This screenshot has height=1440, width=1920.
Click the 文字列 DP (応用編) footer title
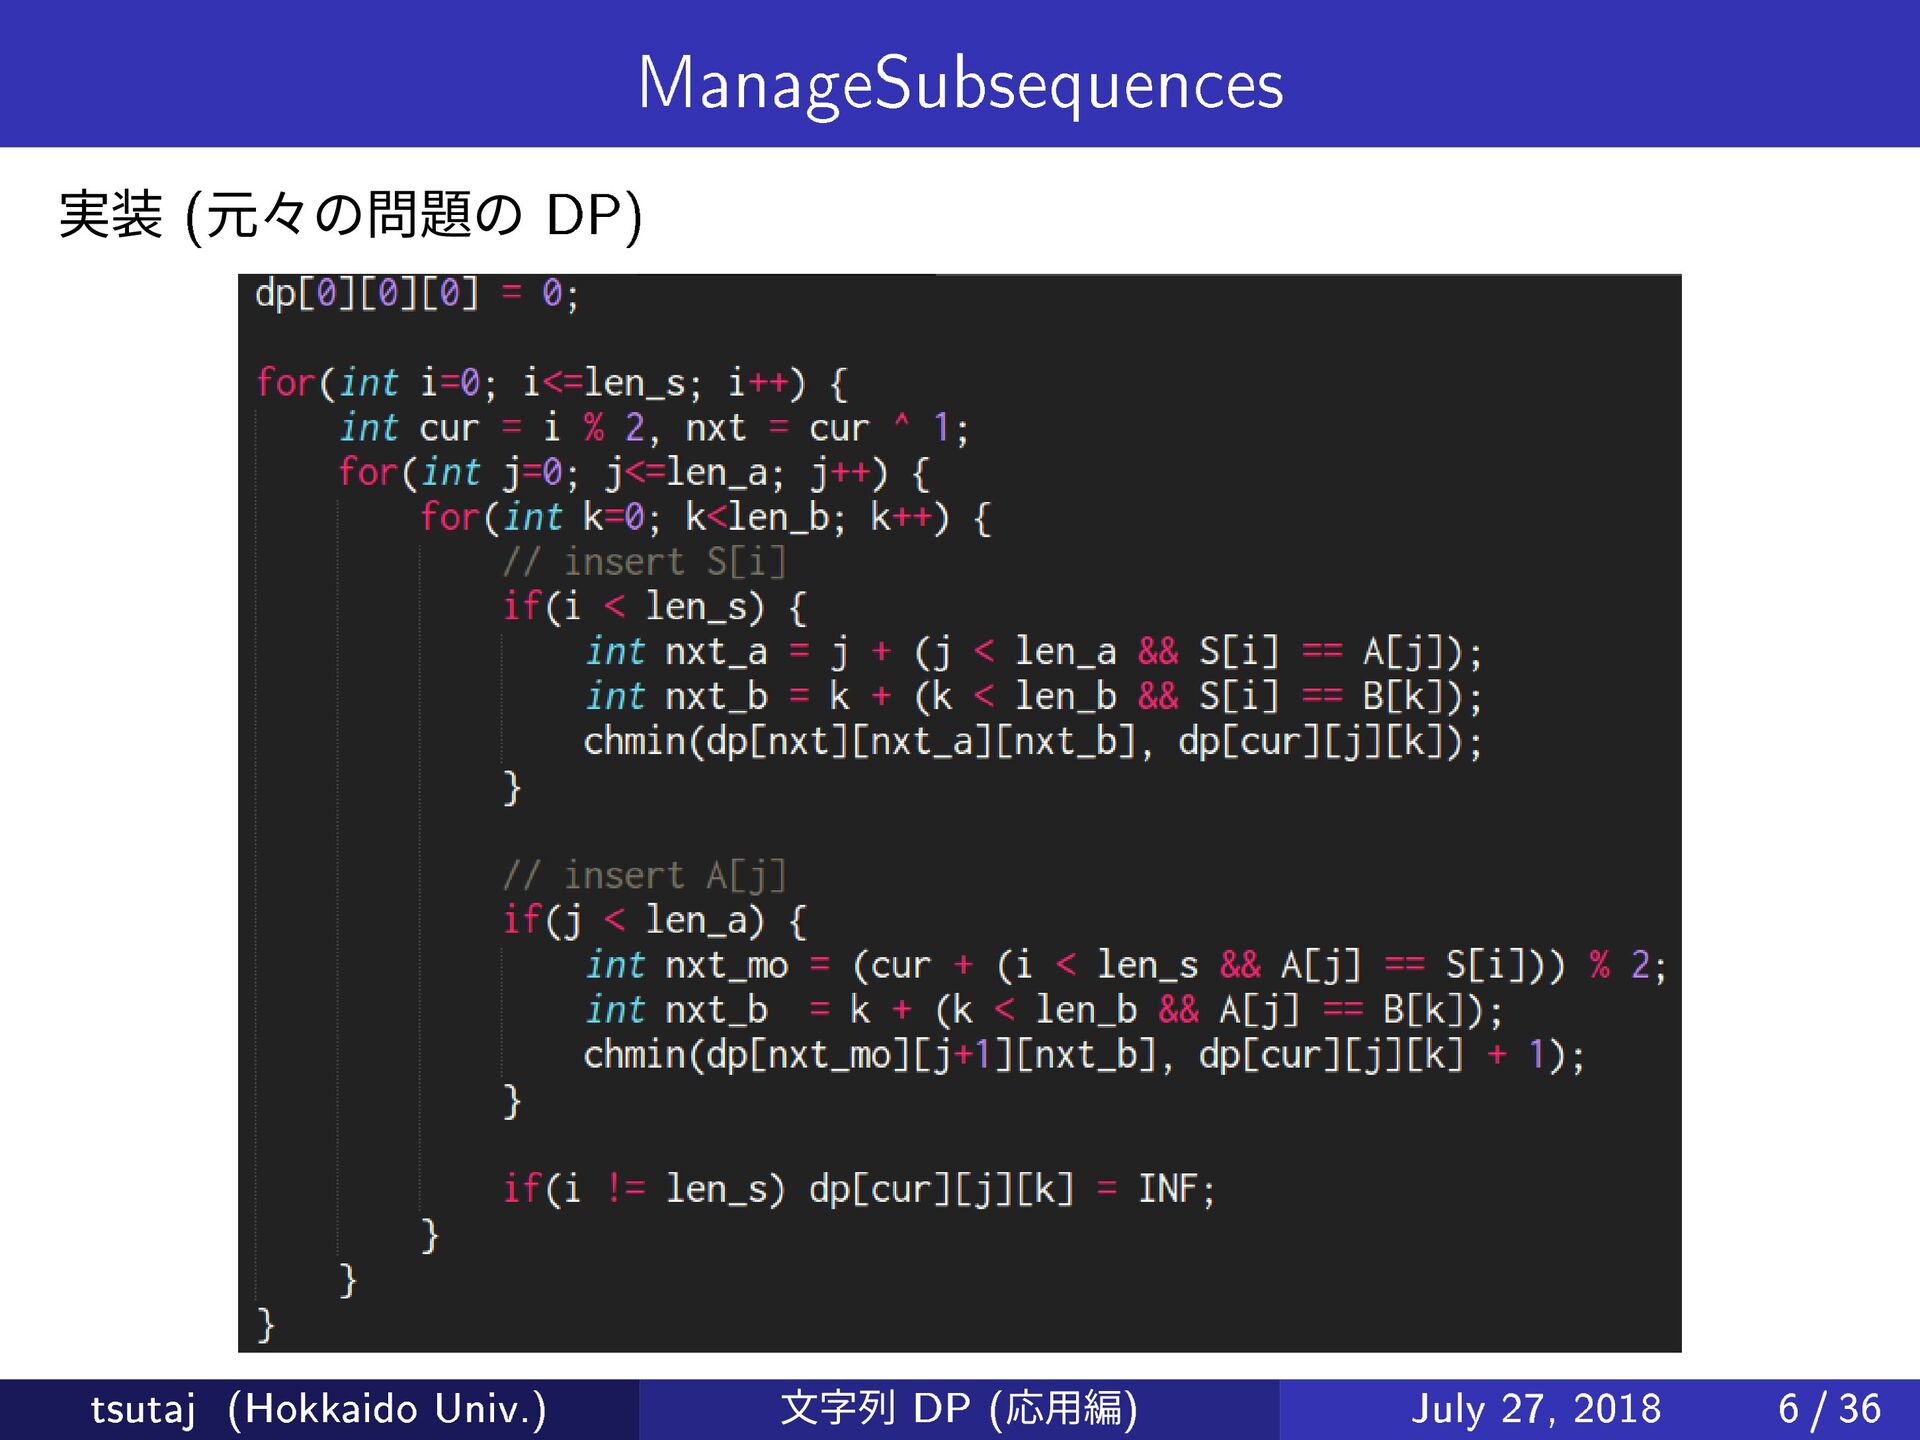[x=958, y=1409]
